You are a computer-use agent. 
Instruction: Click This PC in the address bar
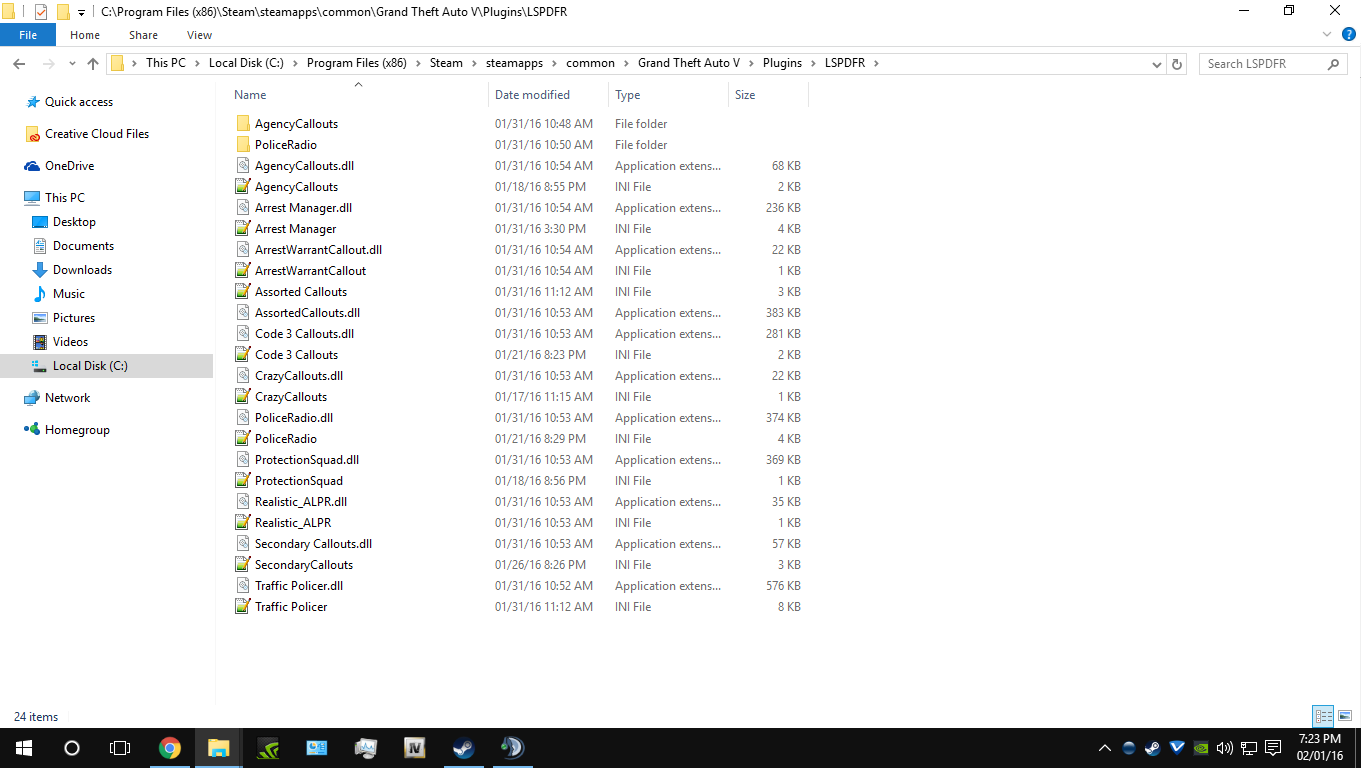(x=165, y=63)
